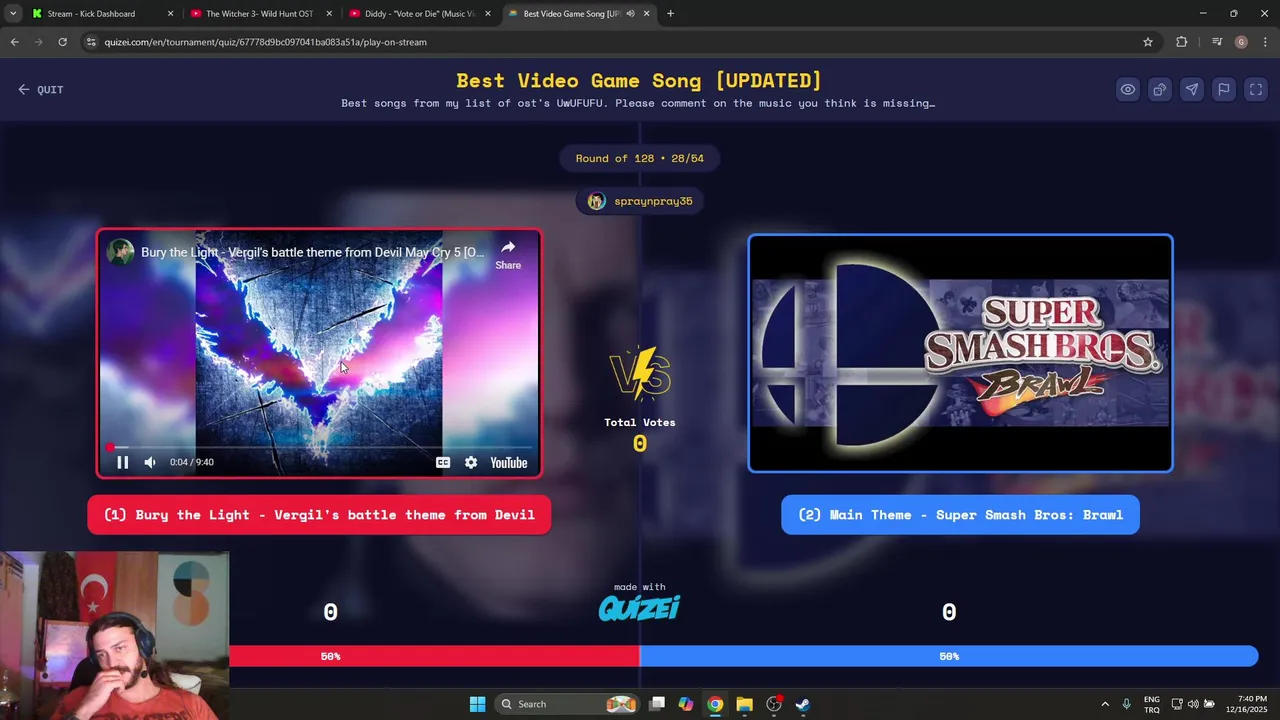Click the flag report icon
This screenshot has width=1280, height=720.
coord(1224,89)
